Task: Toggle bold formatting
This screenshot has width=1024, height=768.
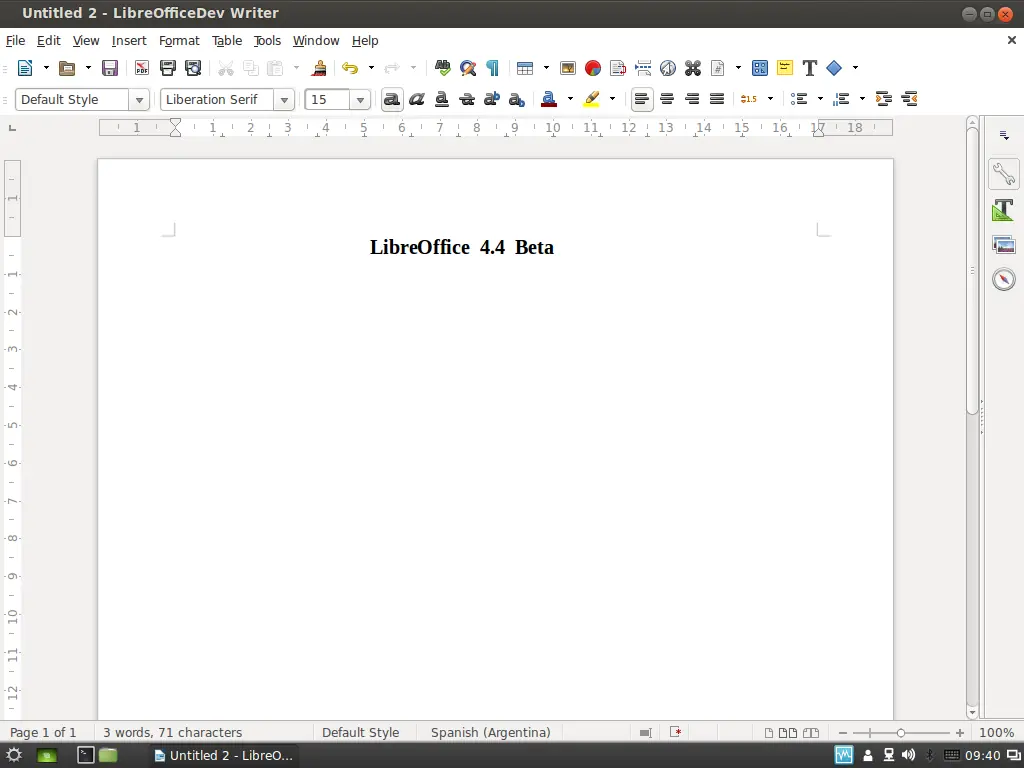Action: point(392,99)
